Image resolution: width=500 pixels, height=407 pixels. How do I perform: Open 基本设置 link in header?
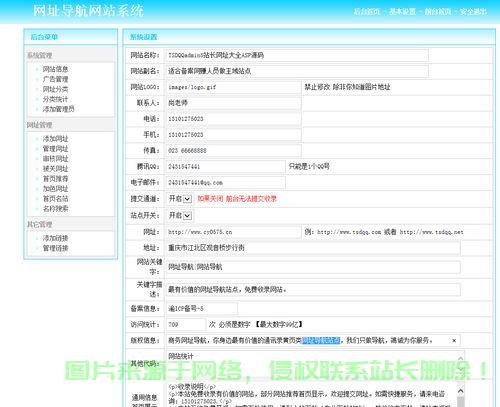coord(402,11)
